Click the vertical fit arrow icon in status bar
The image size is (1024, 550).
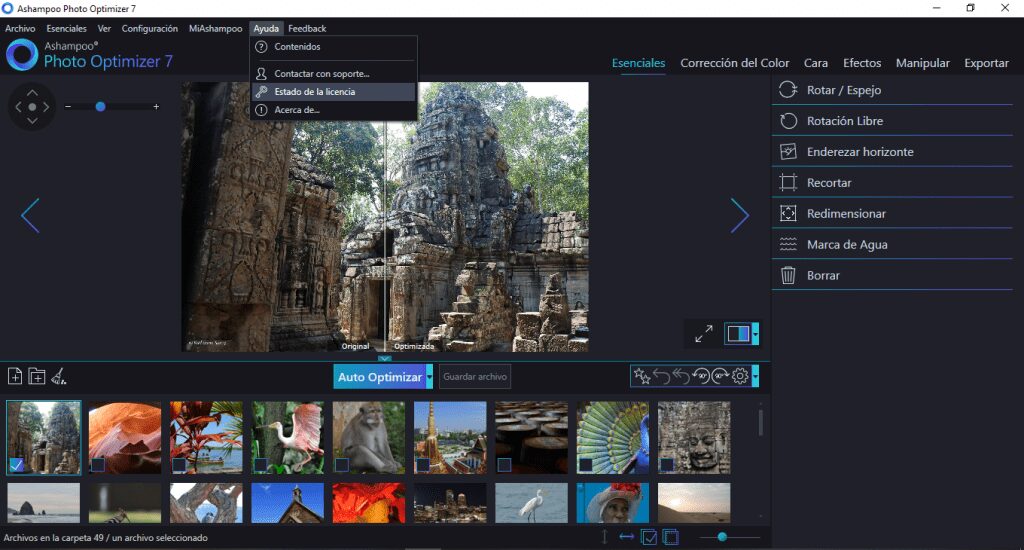(604, 537)
